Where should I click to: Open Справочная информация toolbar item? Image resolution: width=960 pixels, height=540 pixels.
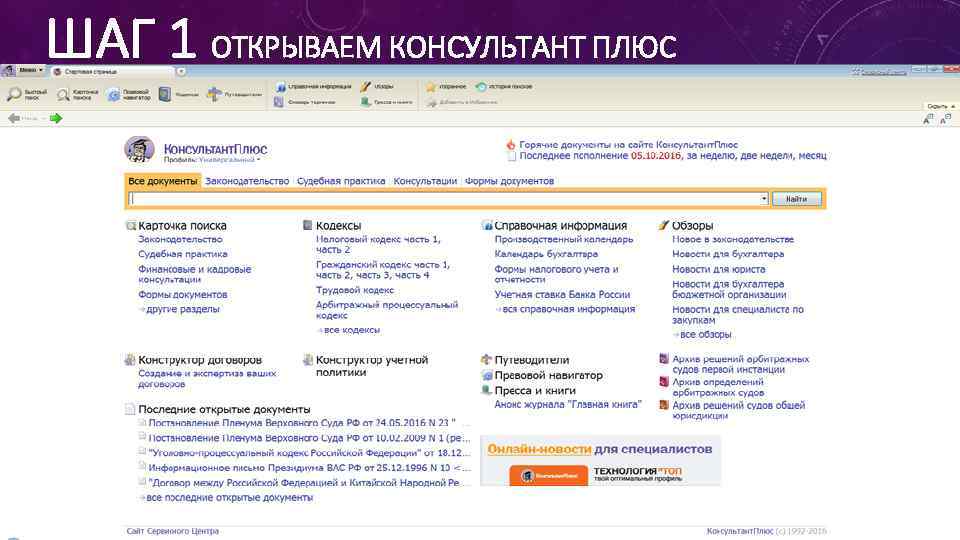[x=313, y=86]
